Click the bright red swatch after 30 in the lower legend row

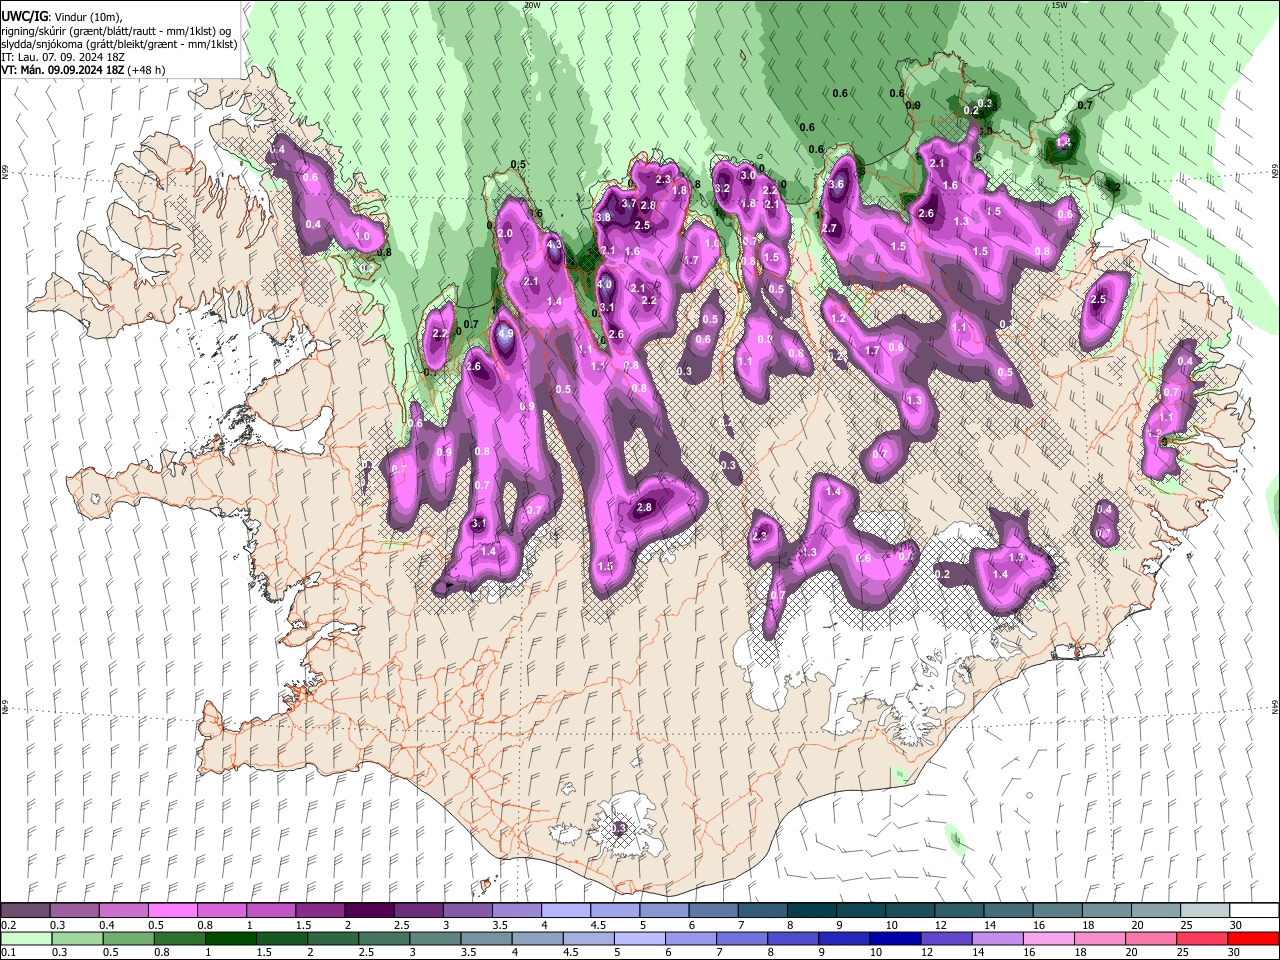pyautogui.click(x=1254, y=938)
